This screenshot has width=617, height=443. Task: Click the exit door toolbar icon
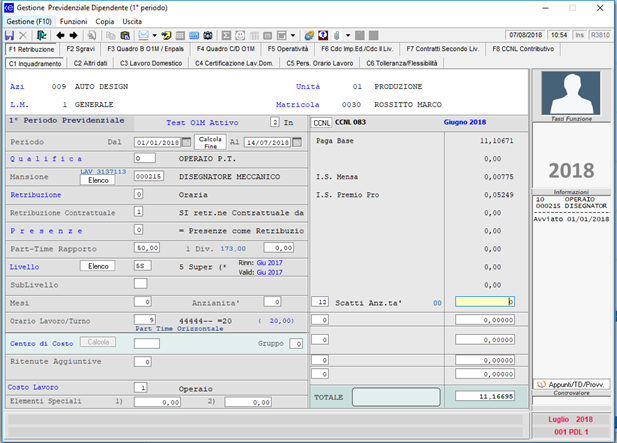point(42,35)
